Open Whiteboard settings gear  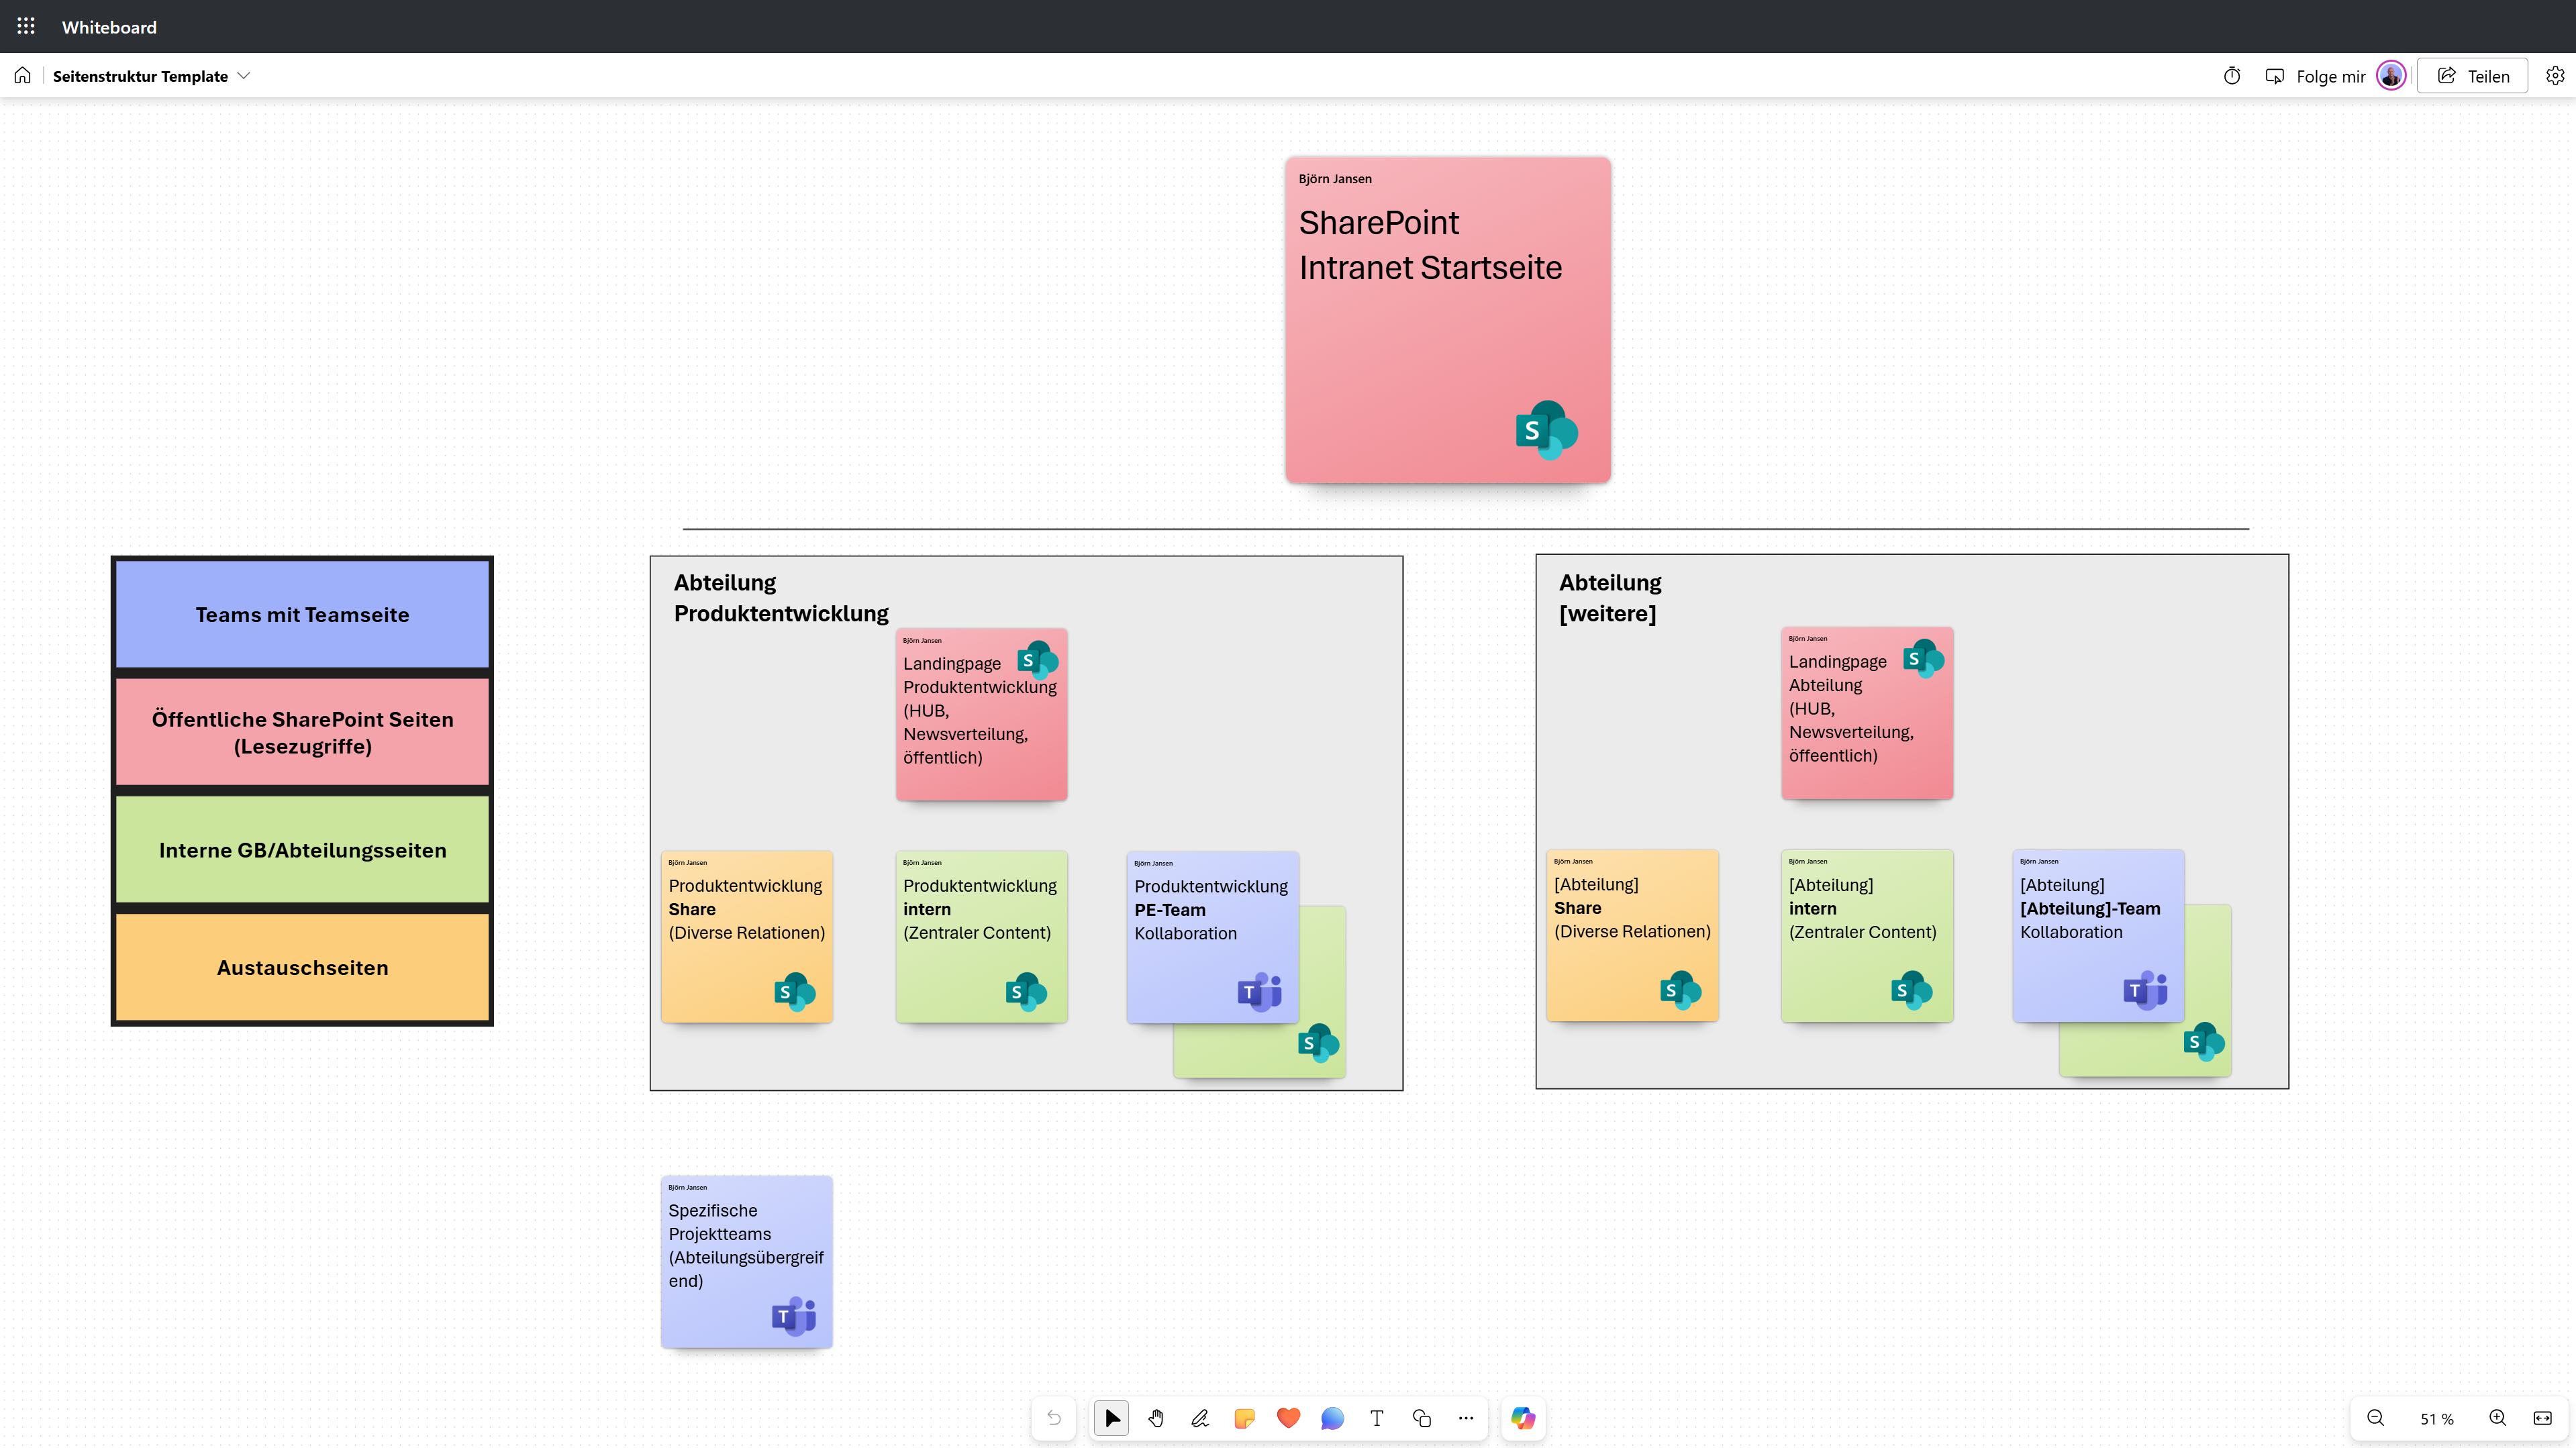coord(2555,75)
